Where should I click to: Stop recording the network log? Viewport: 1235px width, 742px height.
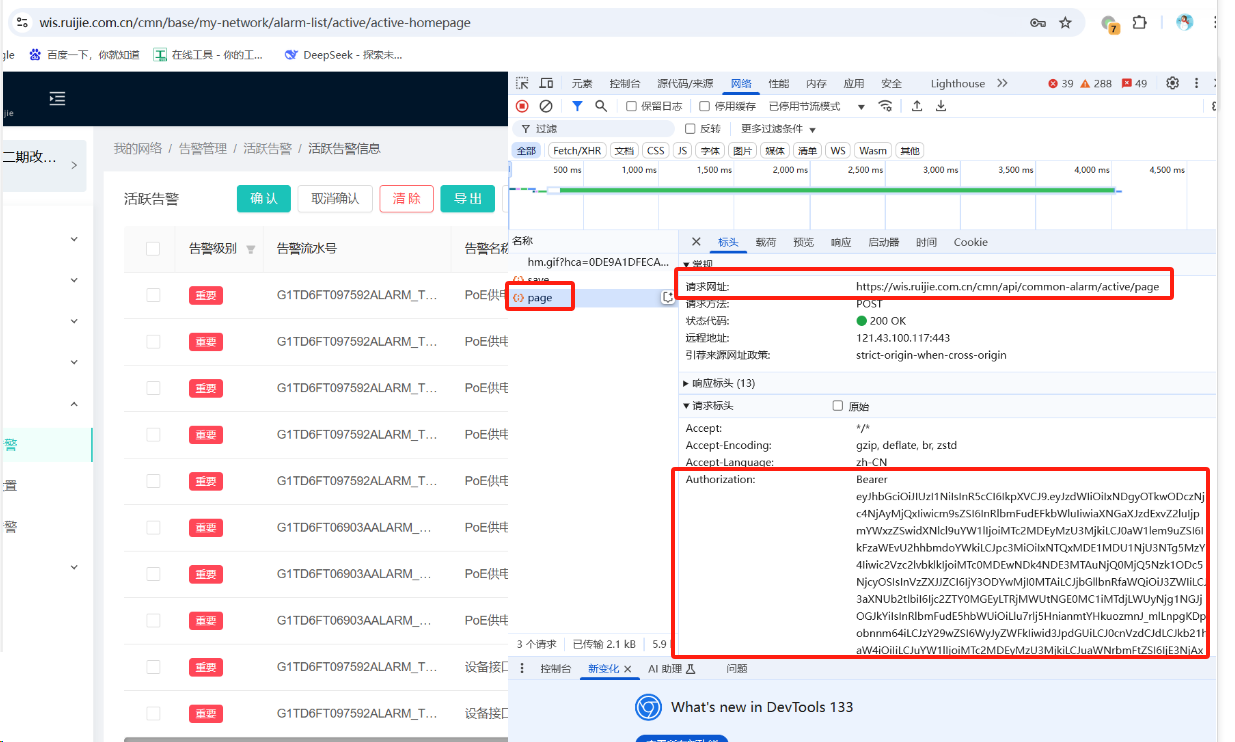point(522,106)
